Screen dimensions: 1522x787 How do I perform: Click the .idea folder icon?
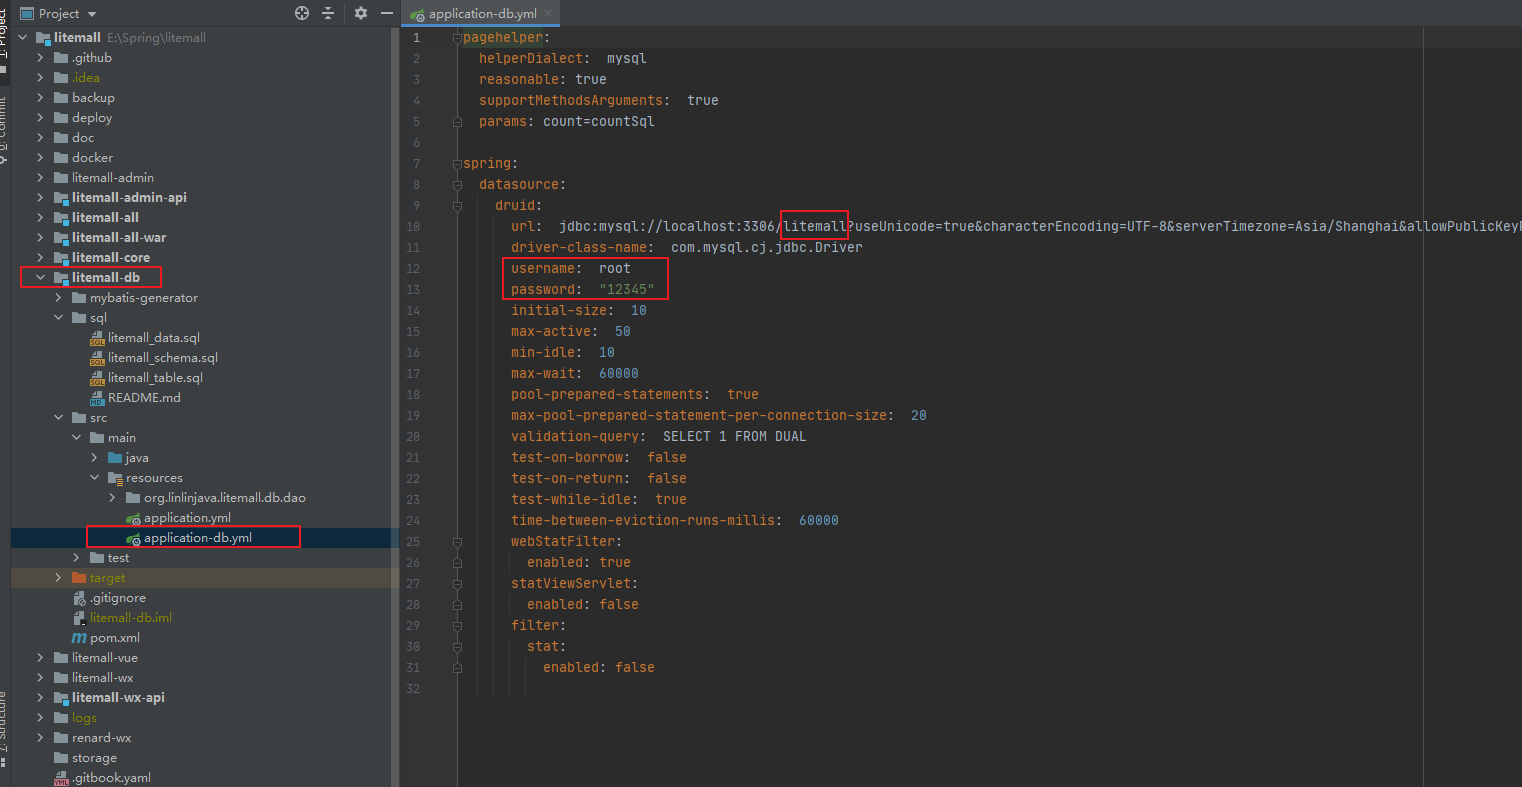click(x=61, y=78)
